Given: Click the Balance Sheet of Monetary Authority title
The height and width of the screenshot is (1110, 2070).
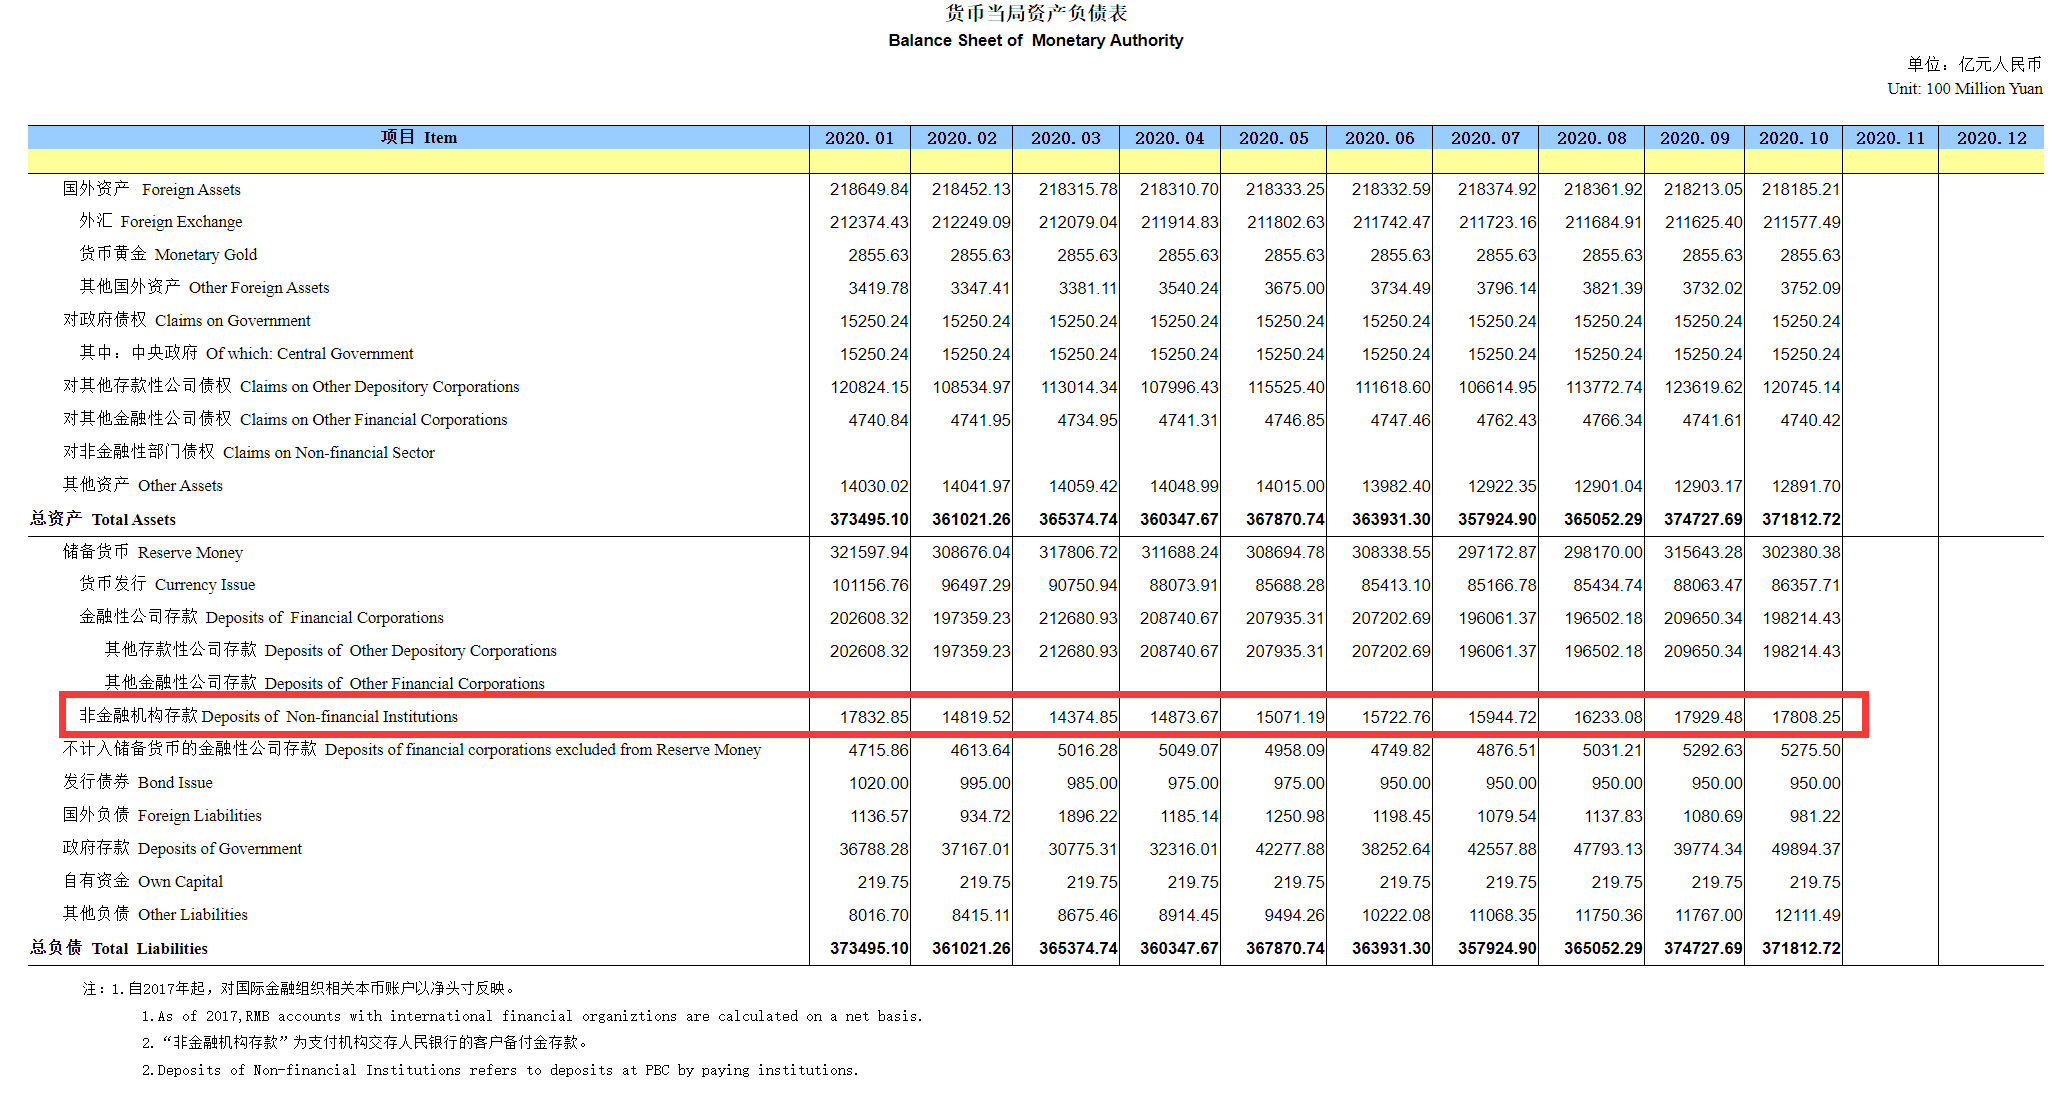Looking at the screenshot, I should pos(1035,40).
